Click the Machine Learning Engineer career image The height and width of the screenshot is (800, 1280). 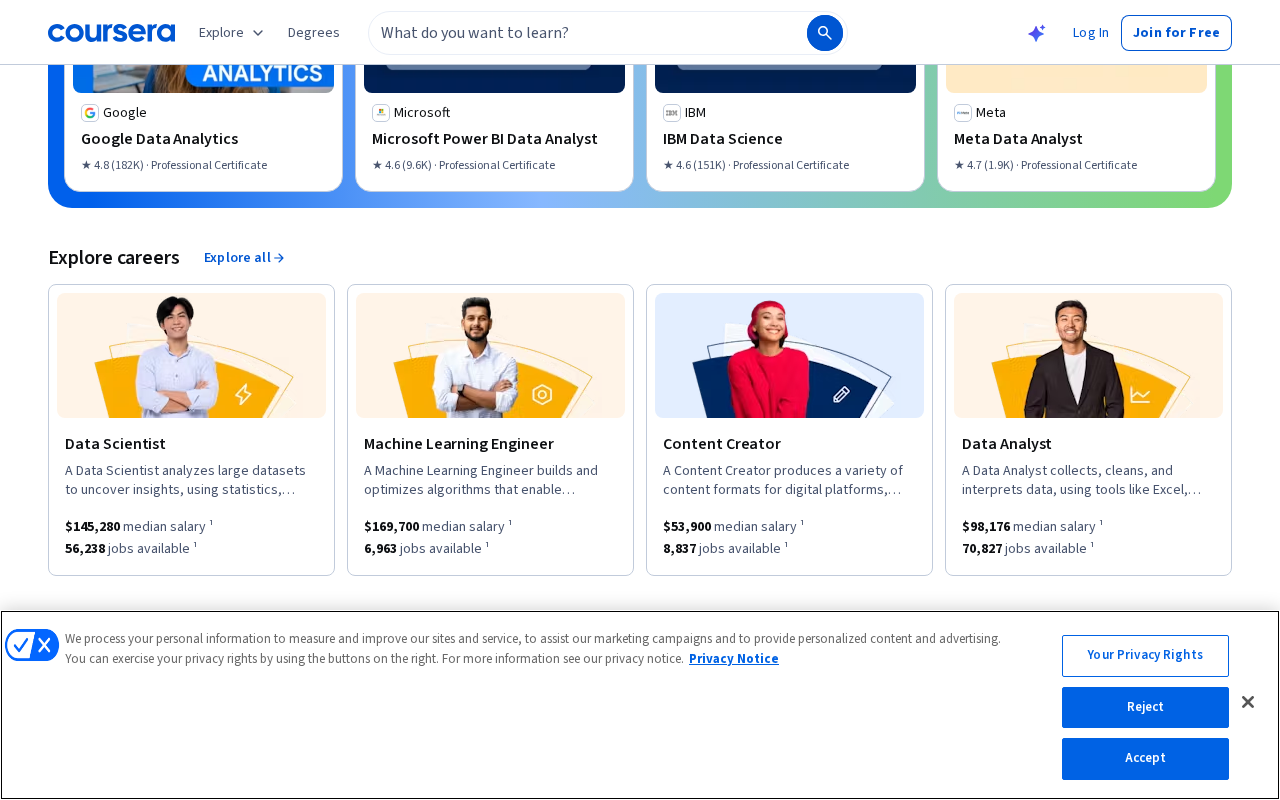click(x=490, y=355)
